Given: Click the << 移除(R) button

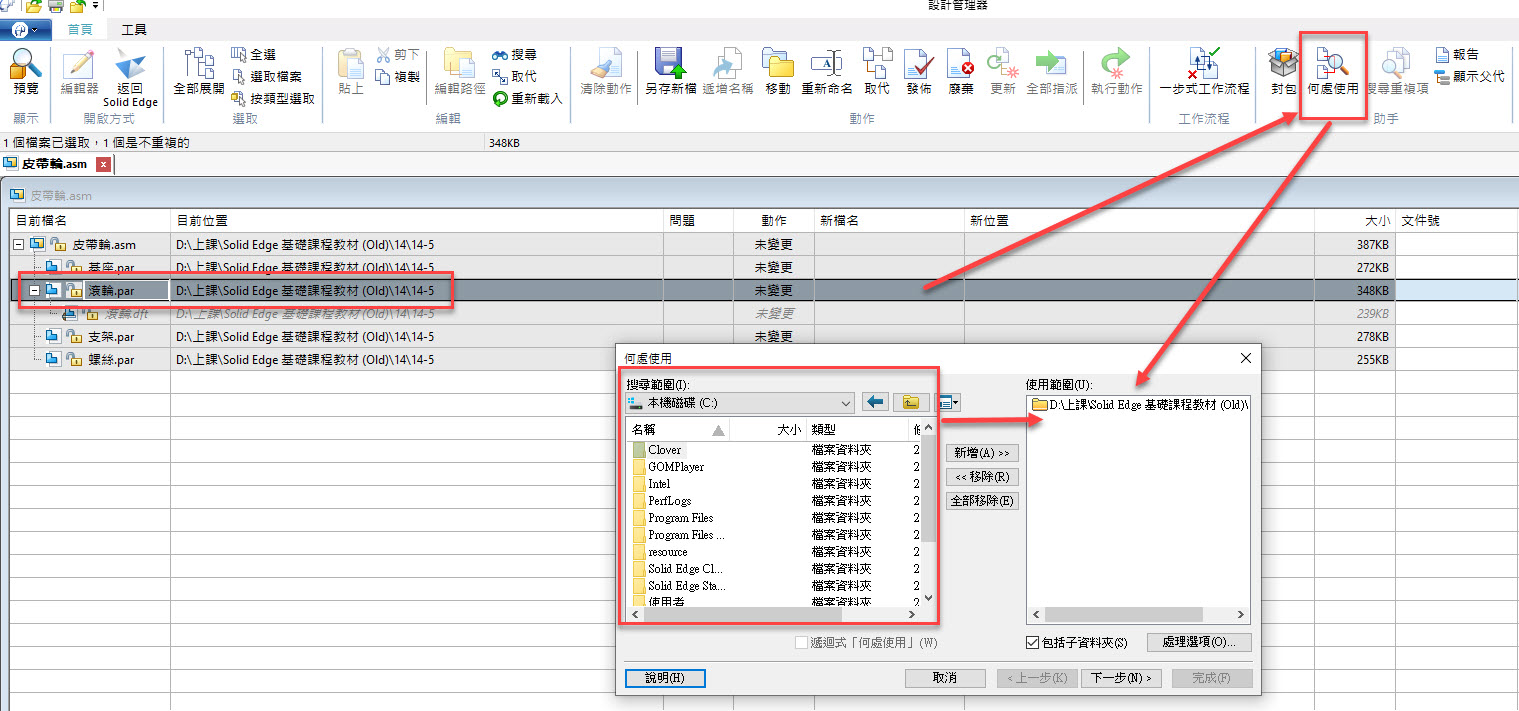Looking at the screenshot, I should pyautogui.click(x=982, y=477).
